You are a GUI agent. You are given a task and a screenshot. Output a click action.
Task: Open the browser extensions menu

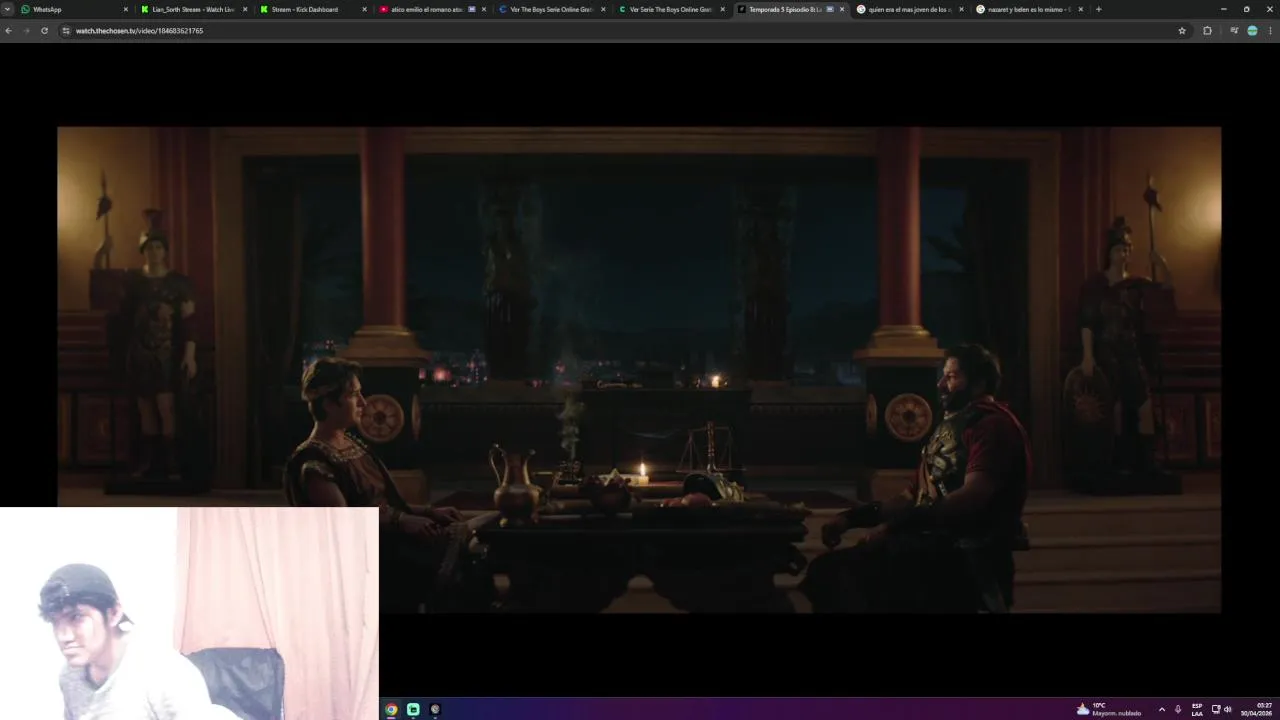[x=1207, y=31]
